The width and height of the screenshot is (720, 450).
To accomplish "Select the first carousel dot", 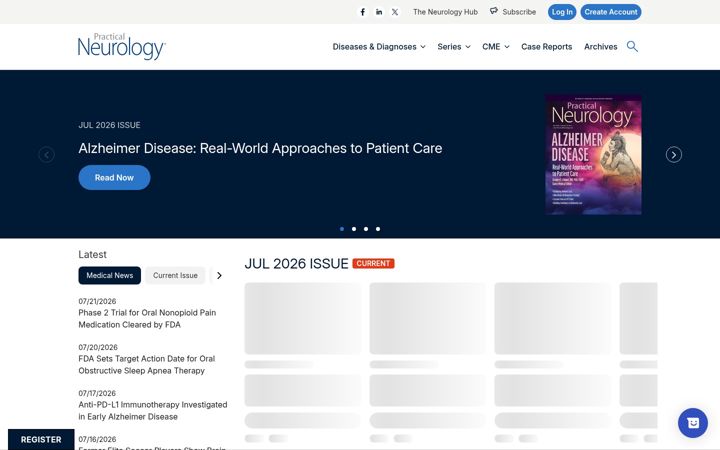I will 342,229.
